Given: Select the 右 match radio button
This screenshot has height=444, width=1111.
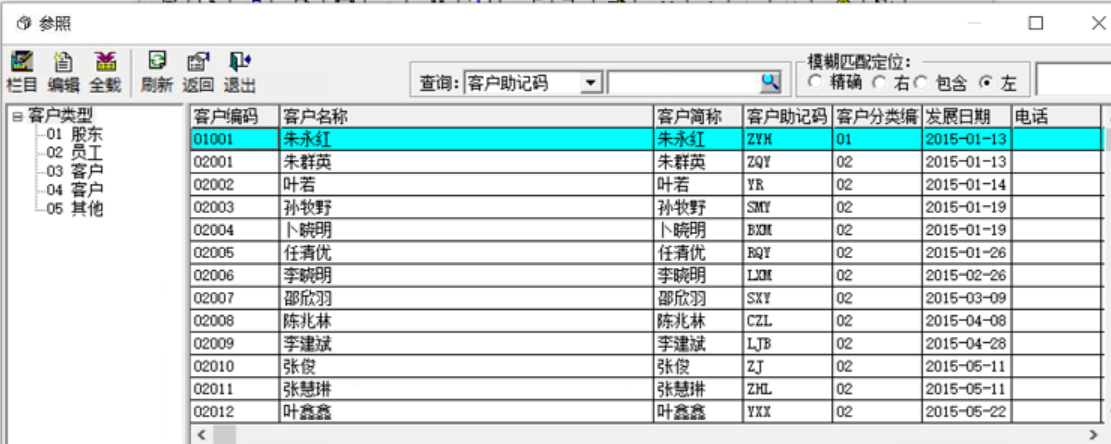Looking at the screenshot, I should click(x=879, y=83).
